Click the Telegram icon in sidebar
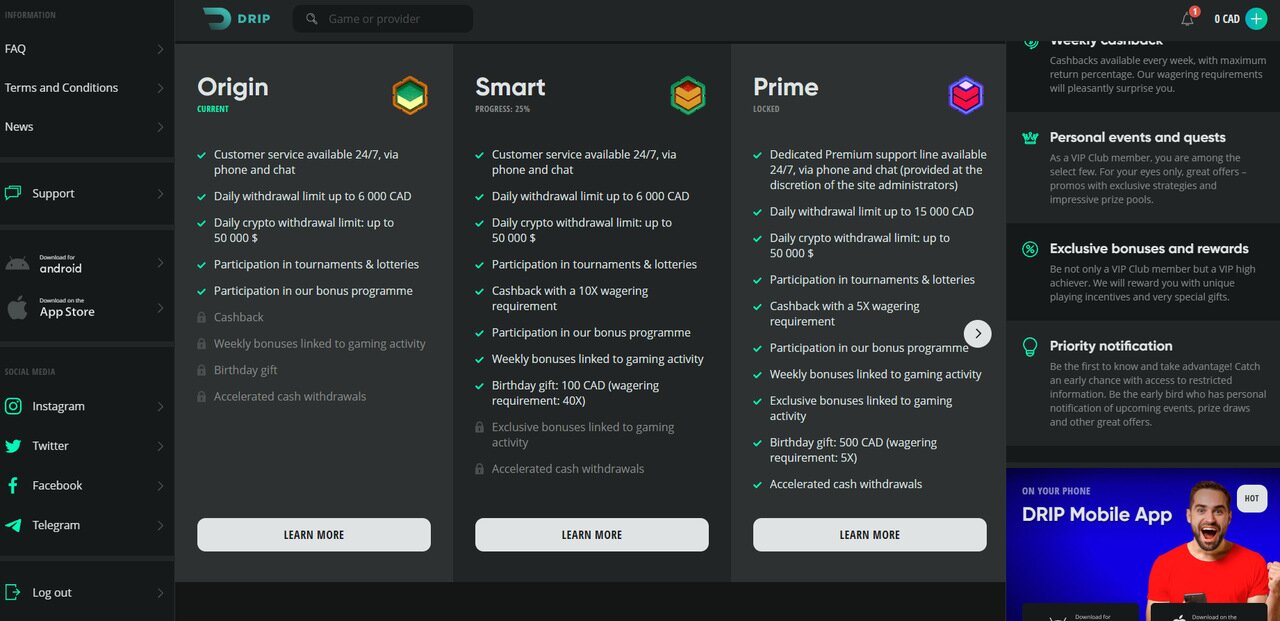Image resolution: width=1280 pixels, height=621 pixels. tap(14, 525)
